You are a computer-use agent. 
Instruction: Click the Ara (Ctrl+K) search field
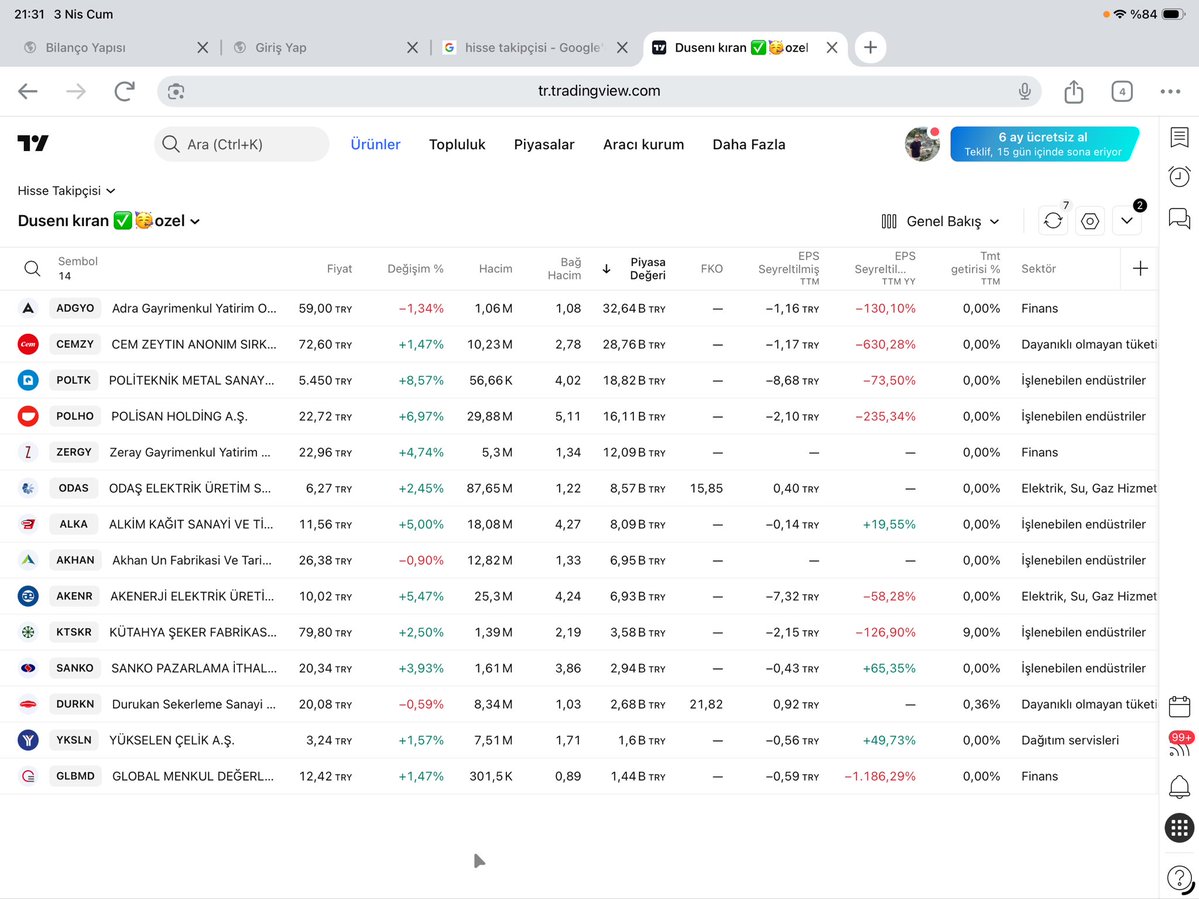242,144
